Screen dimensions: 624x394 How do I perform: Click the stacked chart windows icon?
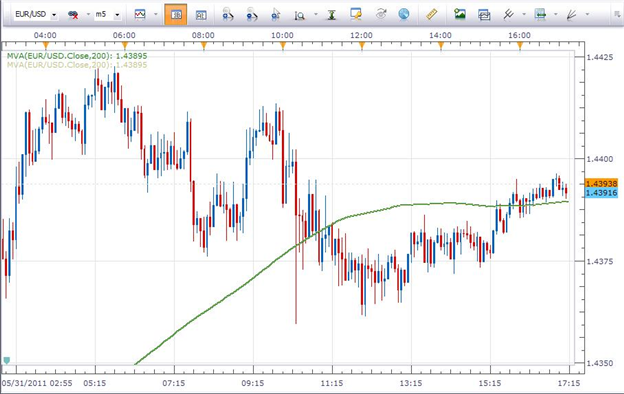[484, 15]
